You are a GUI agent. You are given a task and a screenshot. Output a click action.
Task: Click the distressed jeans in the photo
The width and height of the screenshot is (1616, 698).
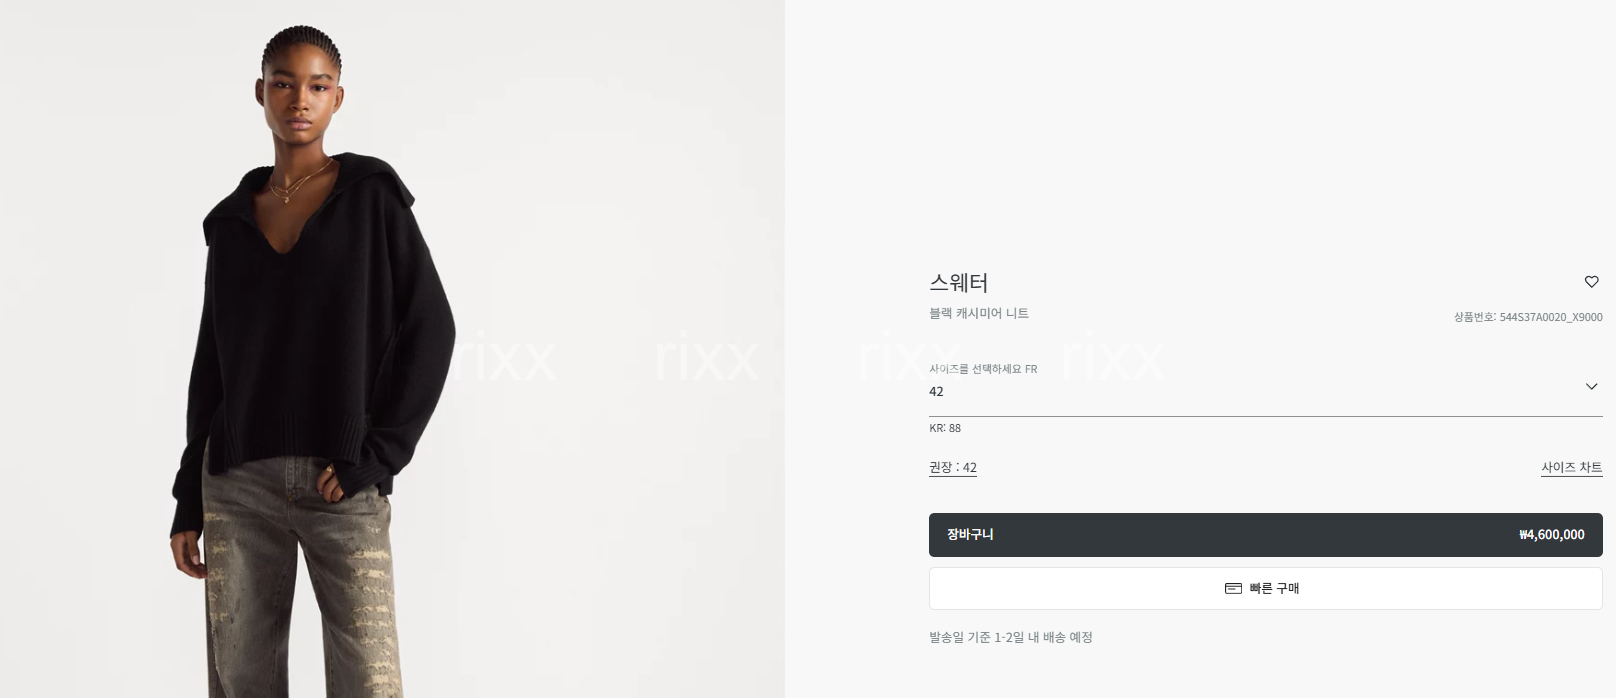300,580
